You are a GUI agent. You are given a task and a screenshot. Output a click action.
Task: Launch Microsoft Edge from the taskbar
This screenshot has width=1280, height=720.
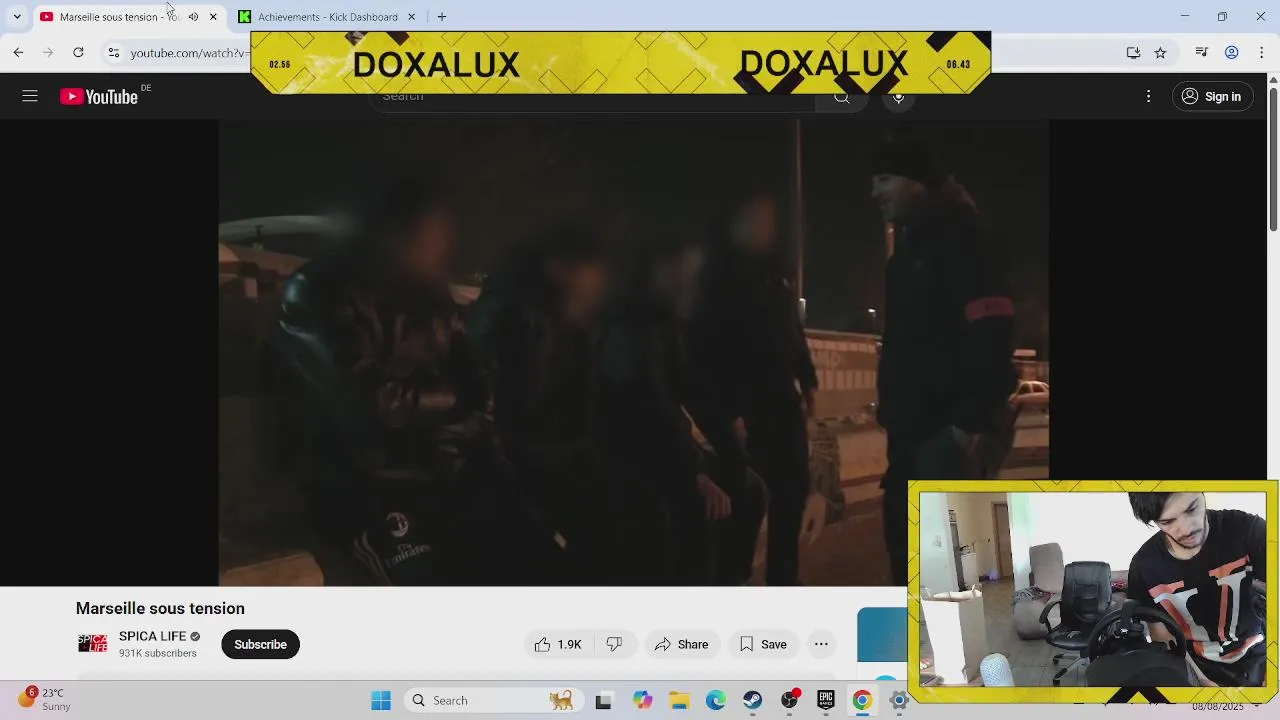(x=715, y=701)
